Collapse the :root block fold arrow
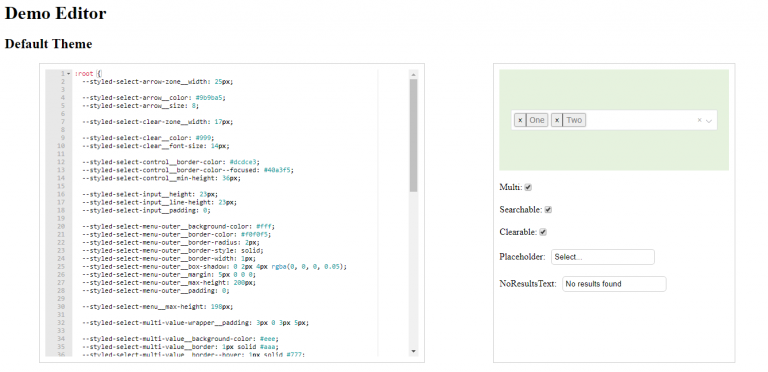 [68, 74]
